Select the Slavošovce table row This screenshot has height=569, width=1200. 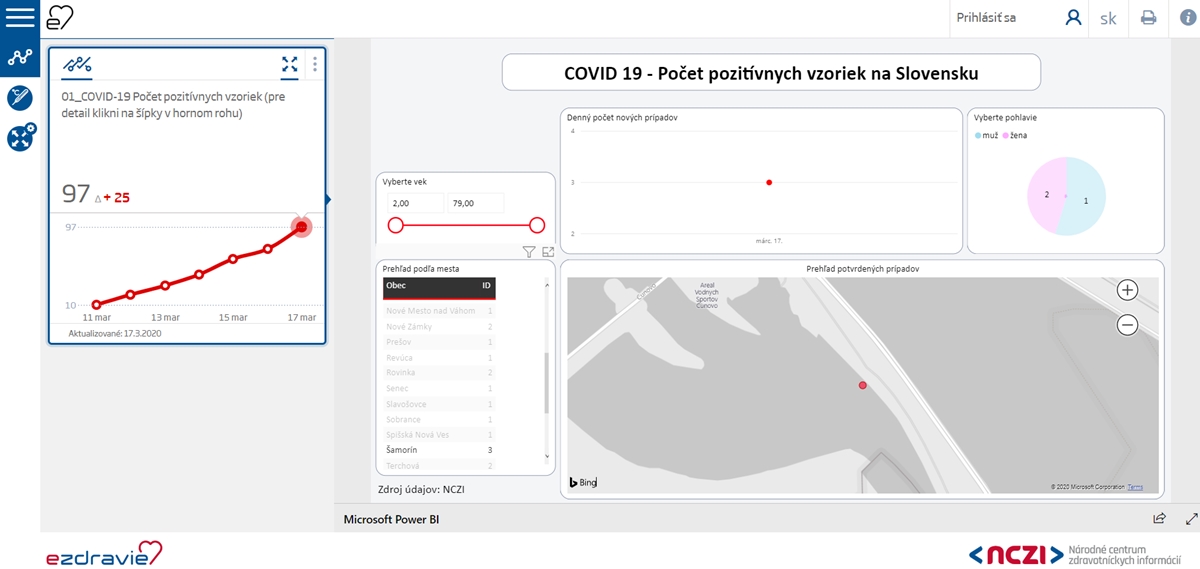(x=440, y=404)
